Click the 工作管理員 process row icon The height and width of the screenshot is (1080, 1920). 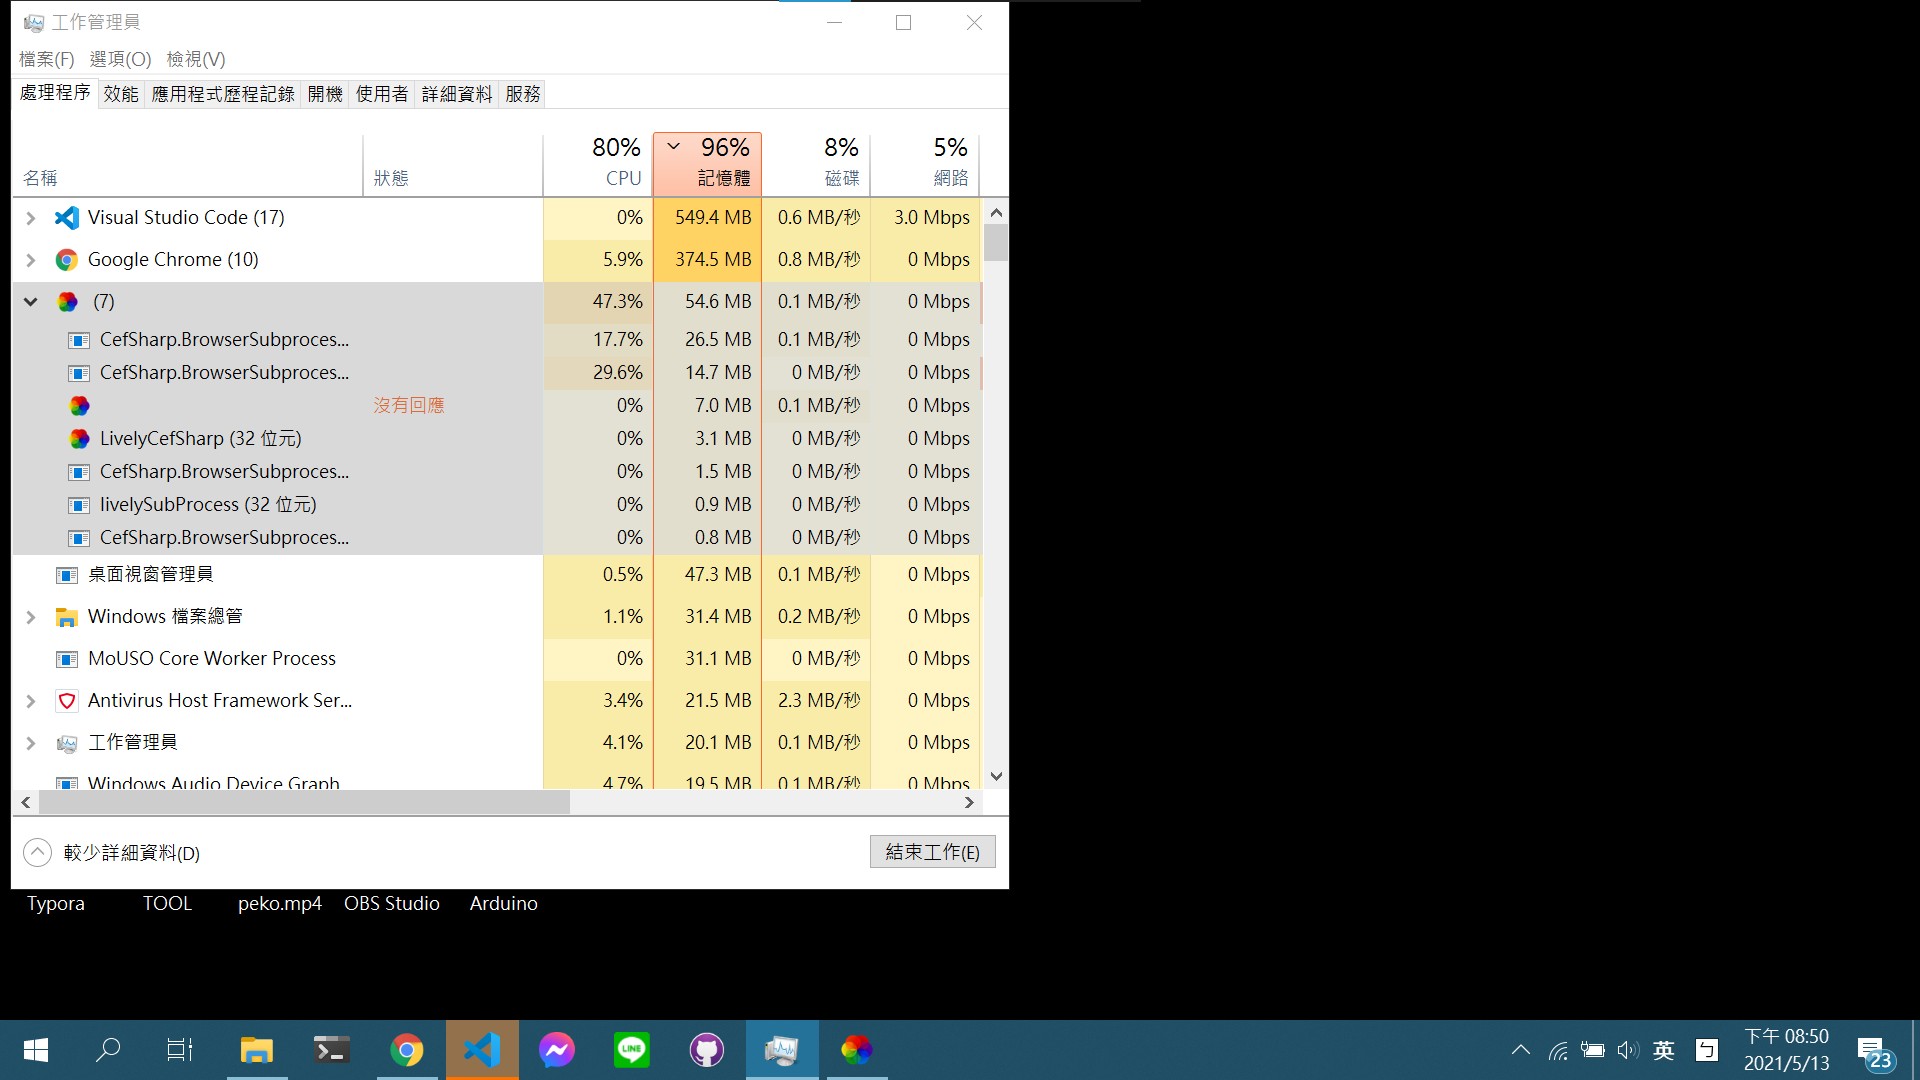(67, 743)
